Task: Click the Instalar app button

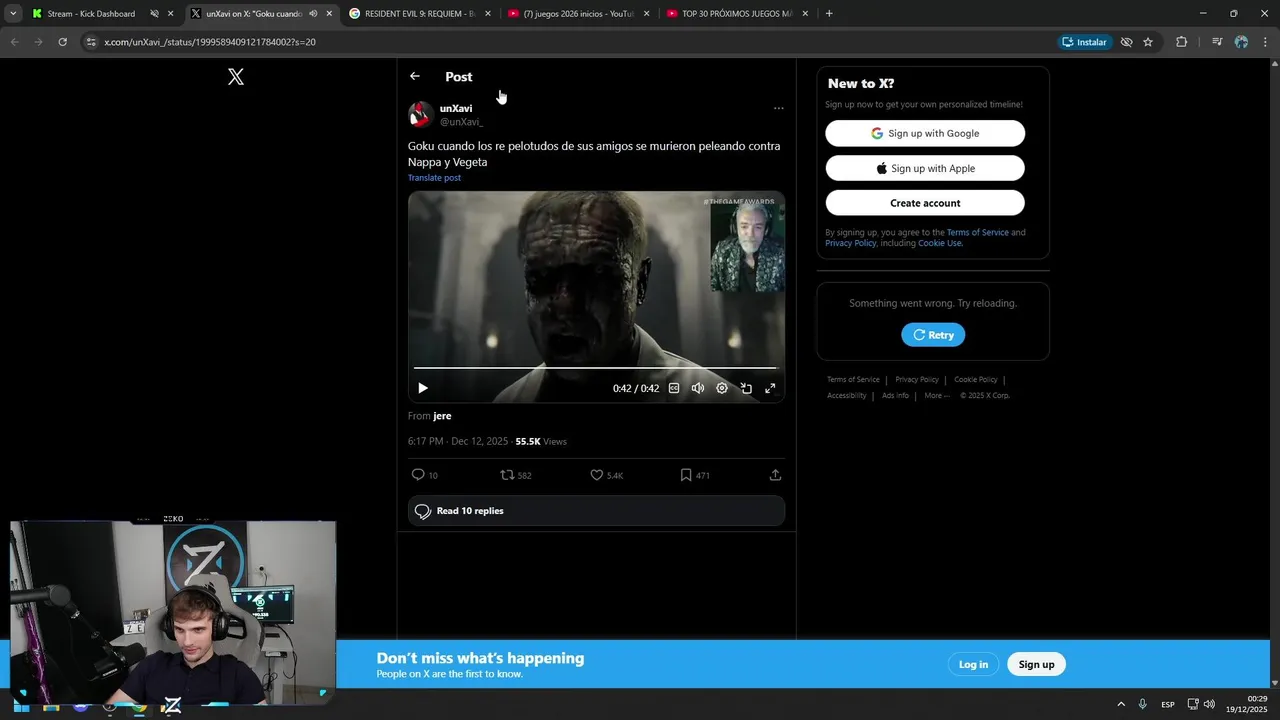Action: point(1085,42)
